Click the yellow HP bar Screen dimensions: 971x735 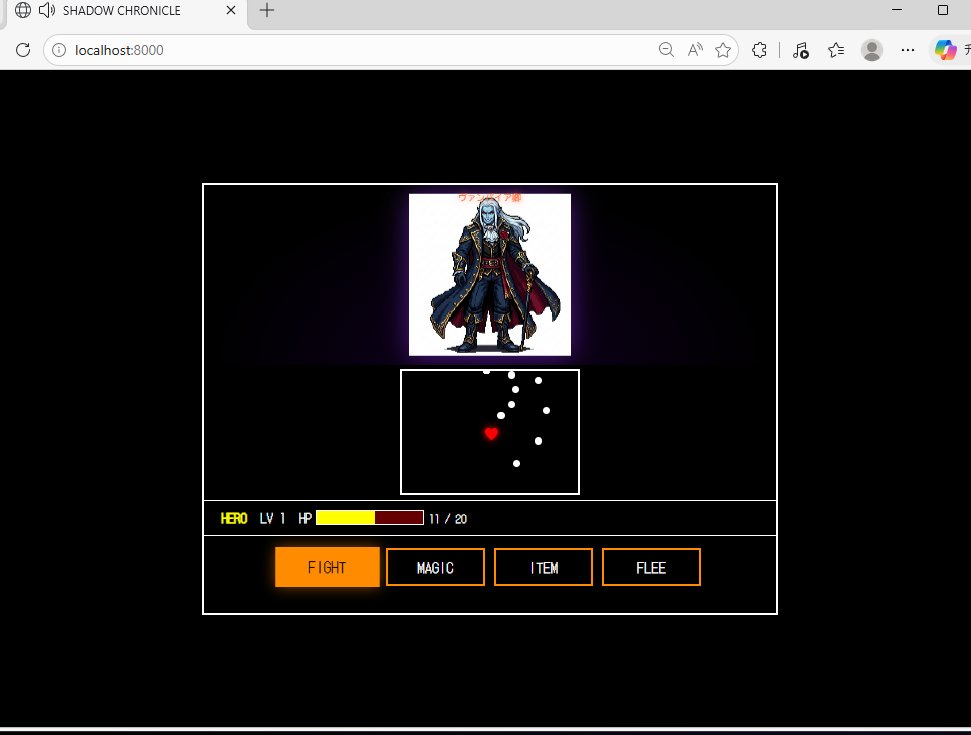point(370,518)
